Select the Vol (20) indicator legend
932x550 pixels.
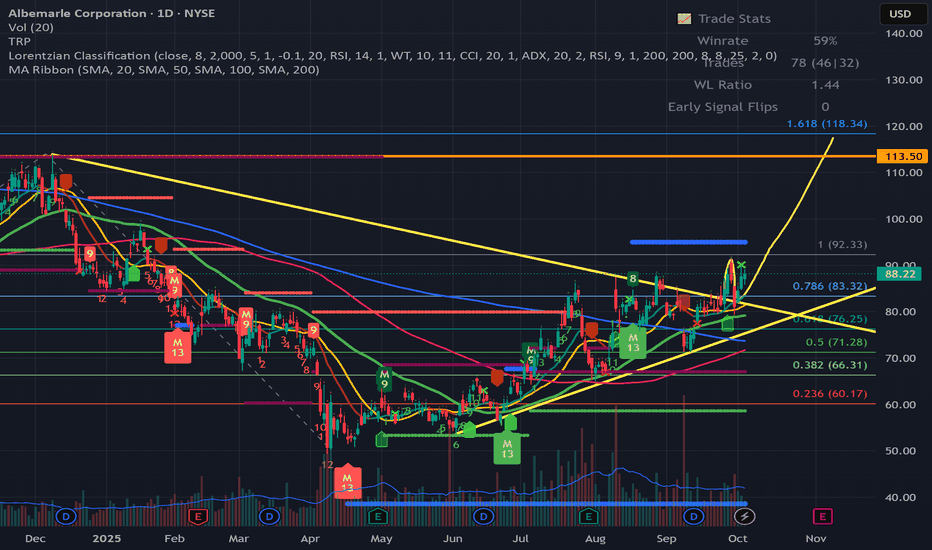[31, 27]
